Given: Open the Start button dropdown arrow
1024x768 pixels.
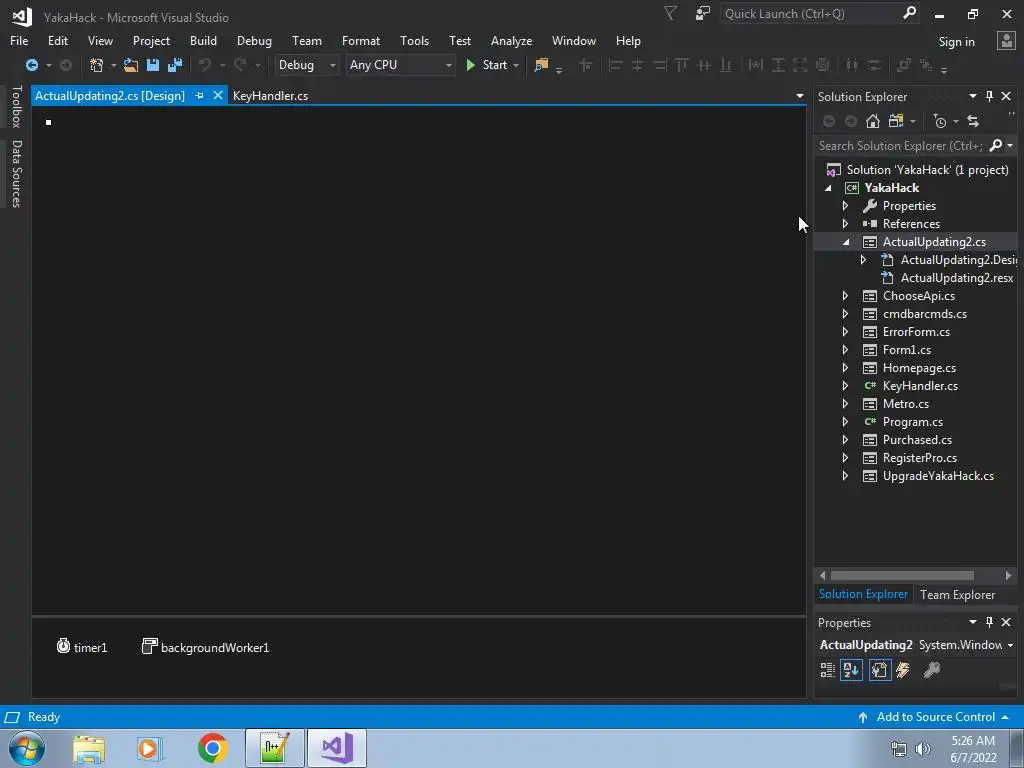Looking at the screenshot, I should pyautogui.click(x=516, y=65).
